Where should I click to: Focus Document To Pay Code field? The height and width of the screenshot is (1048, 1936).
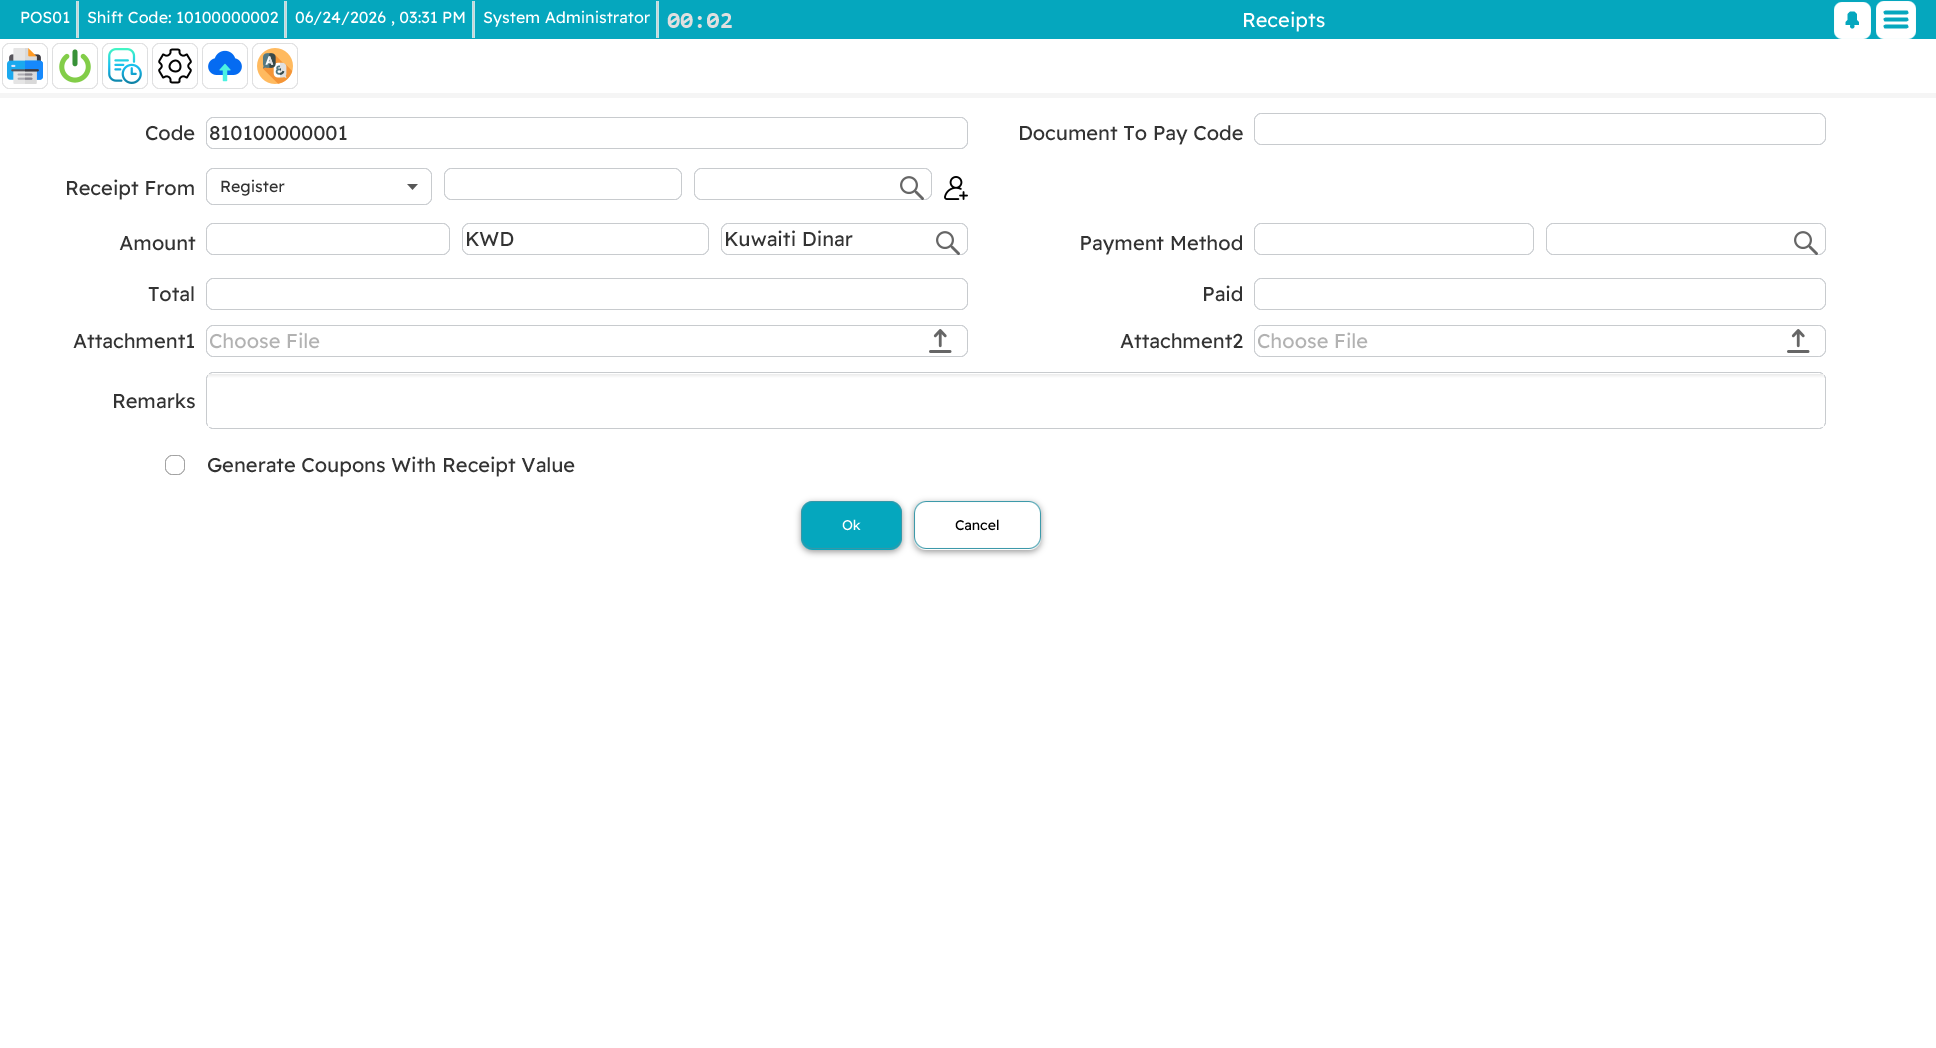1540,129
